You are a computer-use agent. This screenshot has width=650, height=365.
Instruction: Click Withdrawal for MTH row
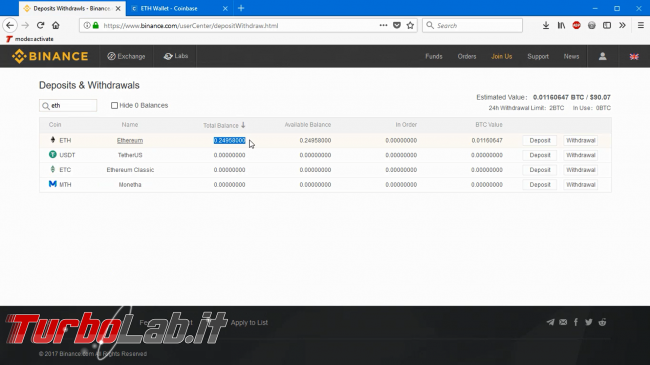point(580,185)
